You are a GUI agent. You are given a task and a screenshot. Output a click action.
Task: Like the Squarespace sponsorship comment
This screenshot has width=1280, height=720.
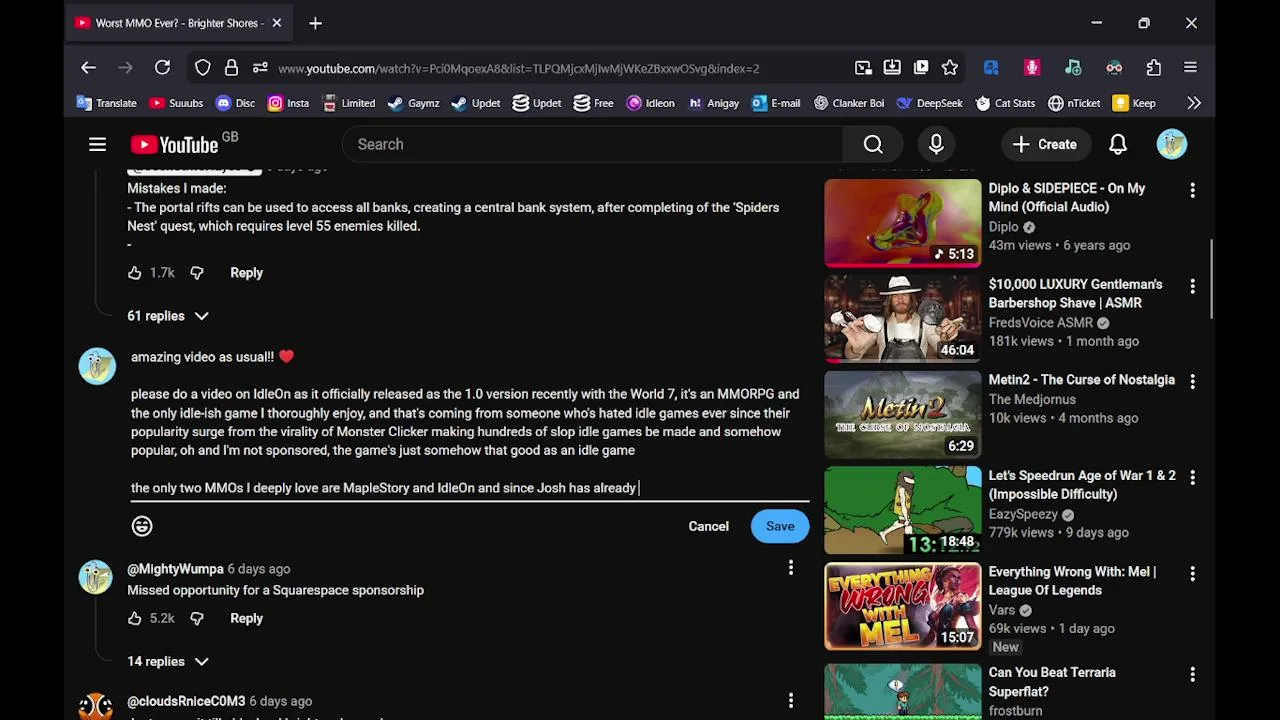(x=135, y=618)
